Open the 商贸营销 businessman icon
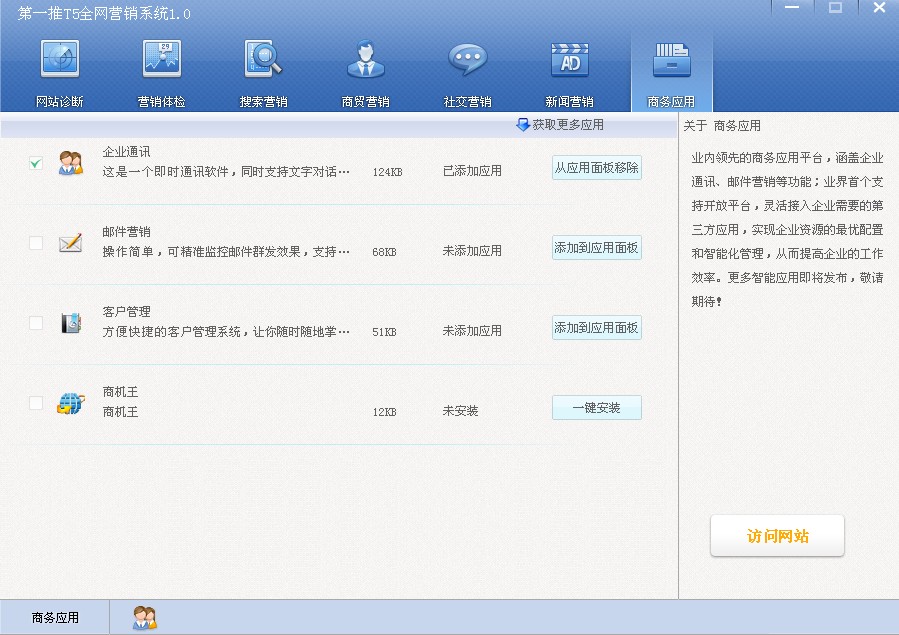Viewport: 899px width, 635px height. pos(365,60)
